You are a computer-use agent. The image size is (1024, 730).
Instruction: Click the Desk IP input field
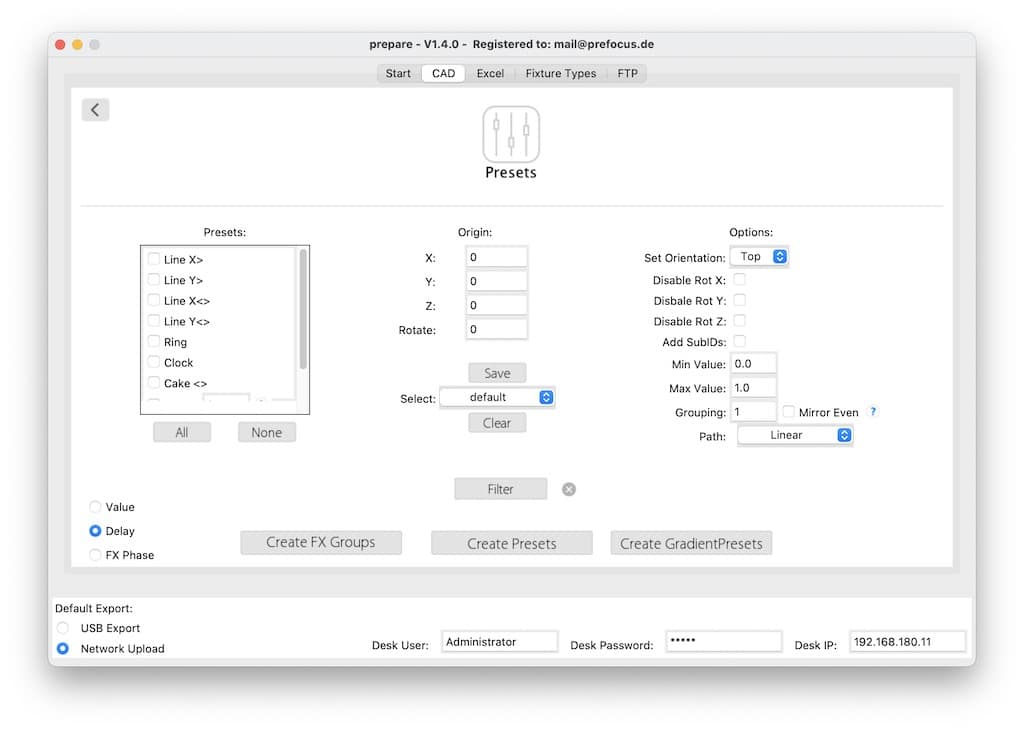907,642
